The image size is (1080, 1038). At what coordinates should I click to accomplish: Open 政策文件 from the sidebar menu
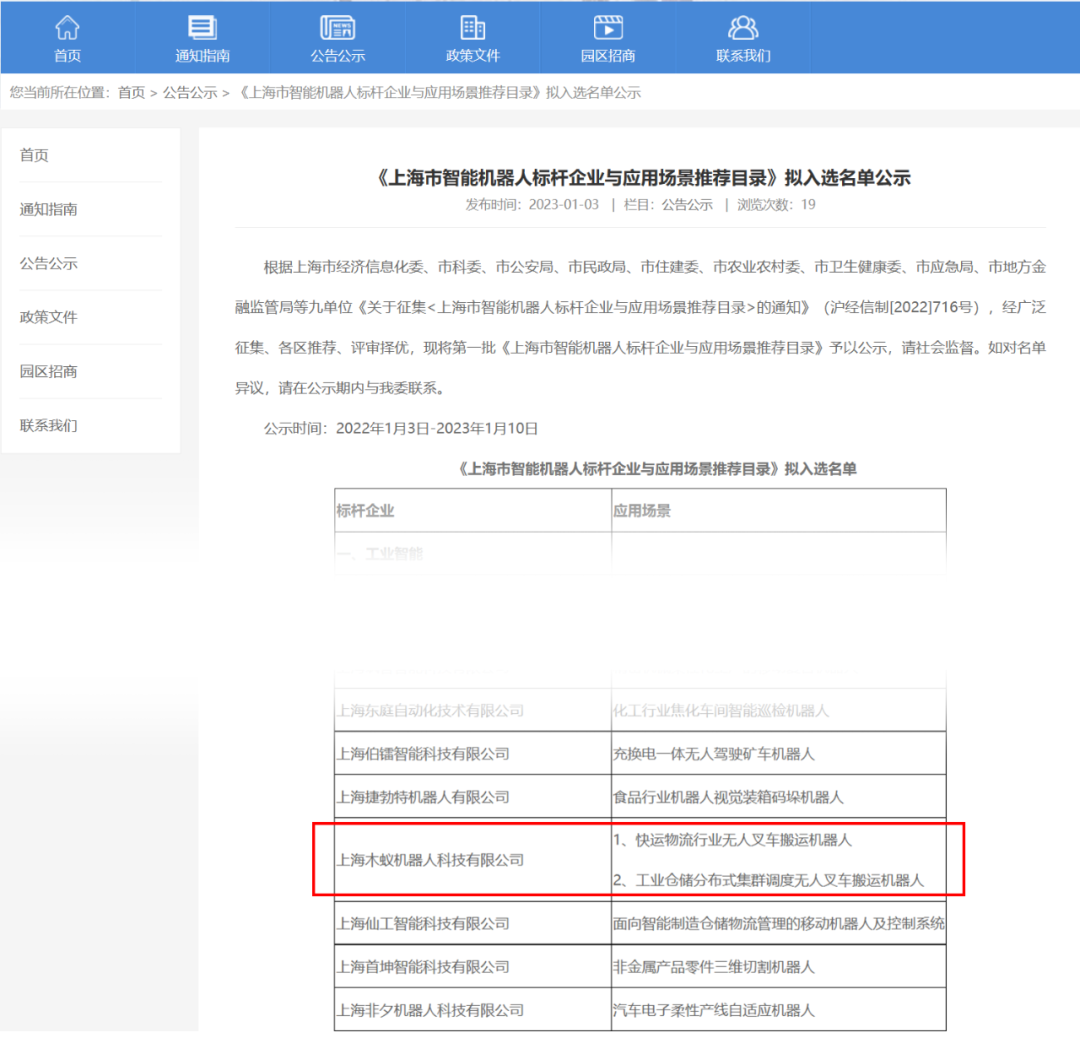tap(48, 317)
